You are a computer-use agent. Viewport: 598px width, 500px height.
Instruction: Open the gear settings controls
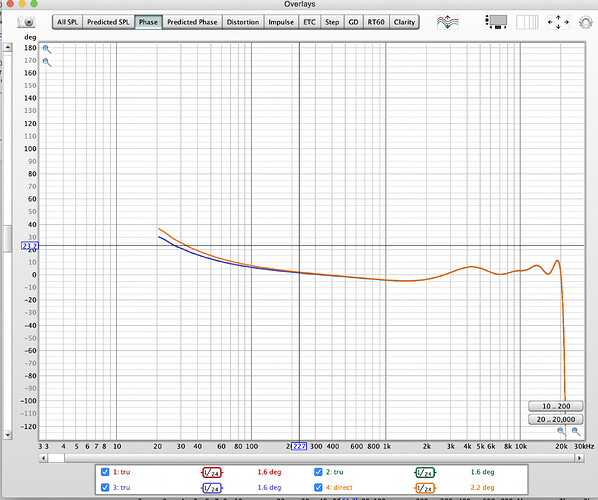click(x=586, y=22)
